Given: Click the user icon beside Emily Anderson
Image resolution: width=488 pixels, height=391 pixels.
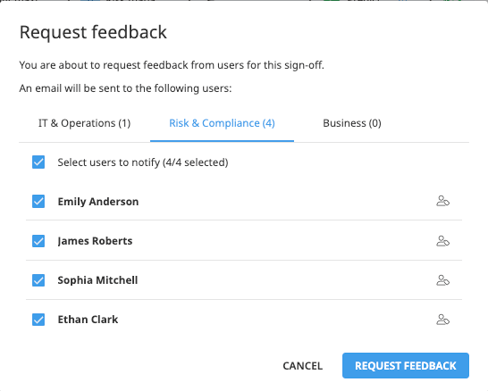Looking at the screenshot, I should pos(443,201).
